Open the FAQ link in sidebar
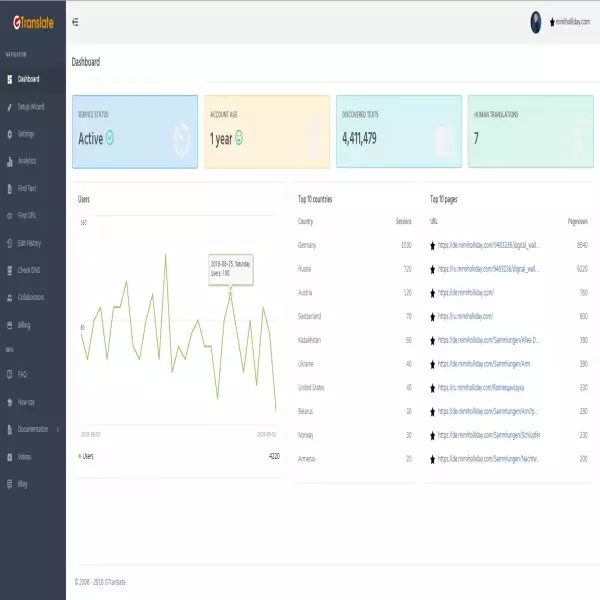The image size is (600, 600). click(x=22, y=374)
